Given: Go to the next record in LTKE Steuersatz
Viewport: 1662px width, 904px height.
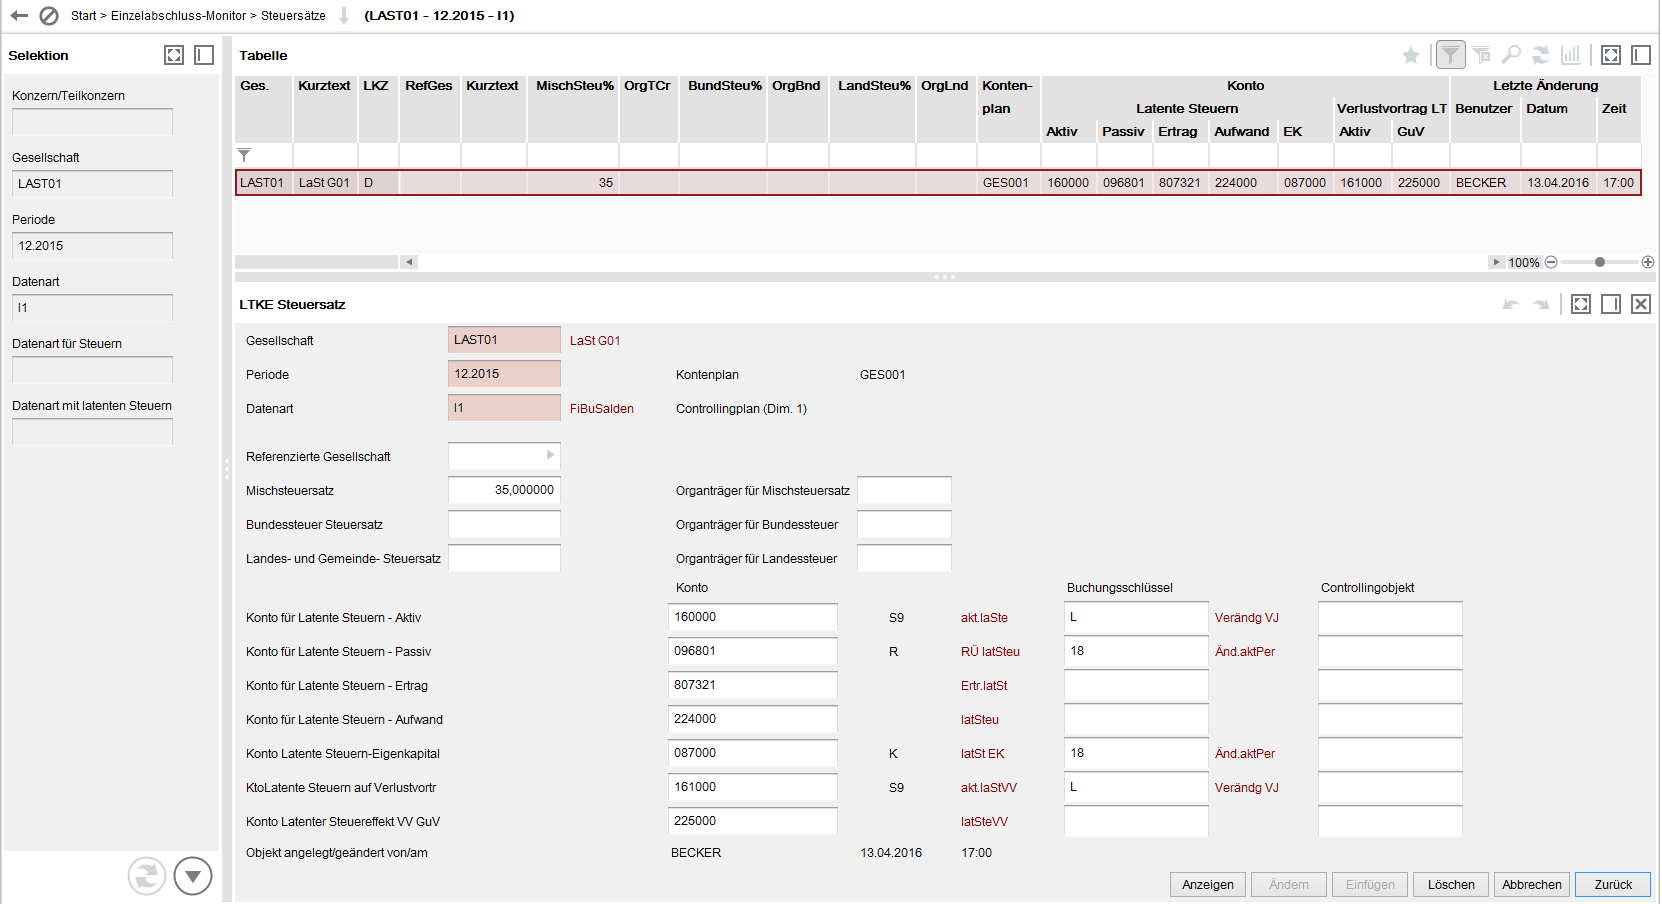Looking at the screenshot, I should coord(1541,304).
